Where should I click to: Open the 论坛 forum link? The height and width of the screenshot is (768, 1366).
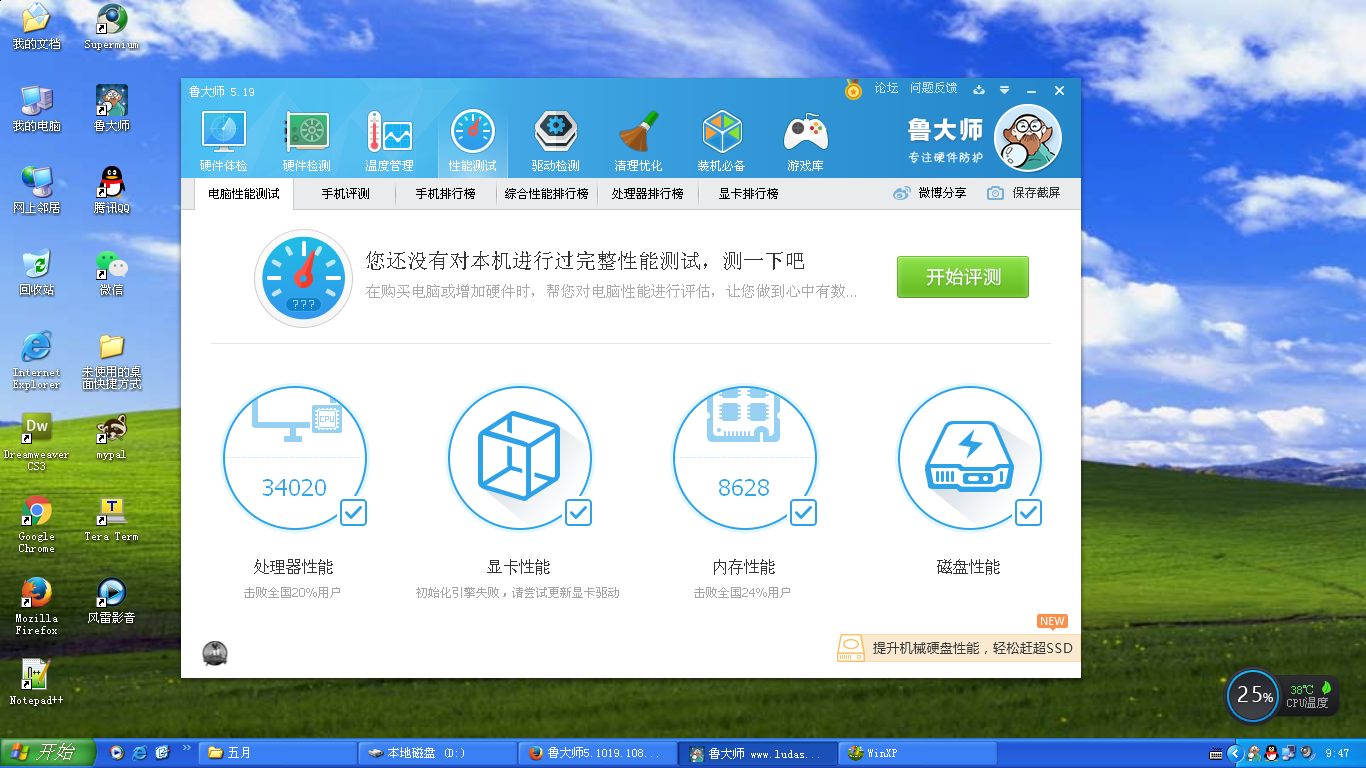point(886,88)
